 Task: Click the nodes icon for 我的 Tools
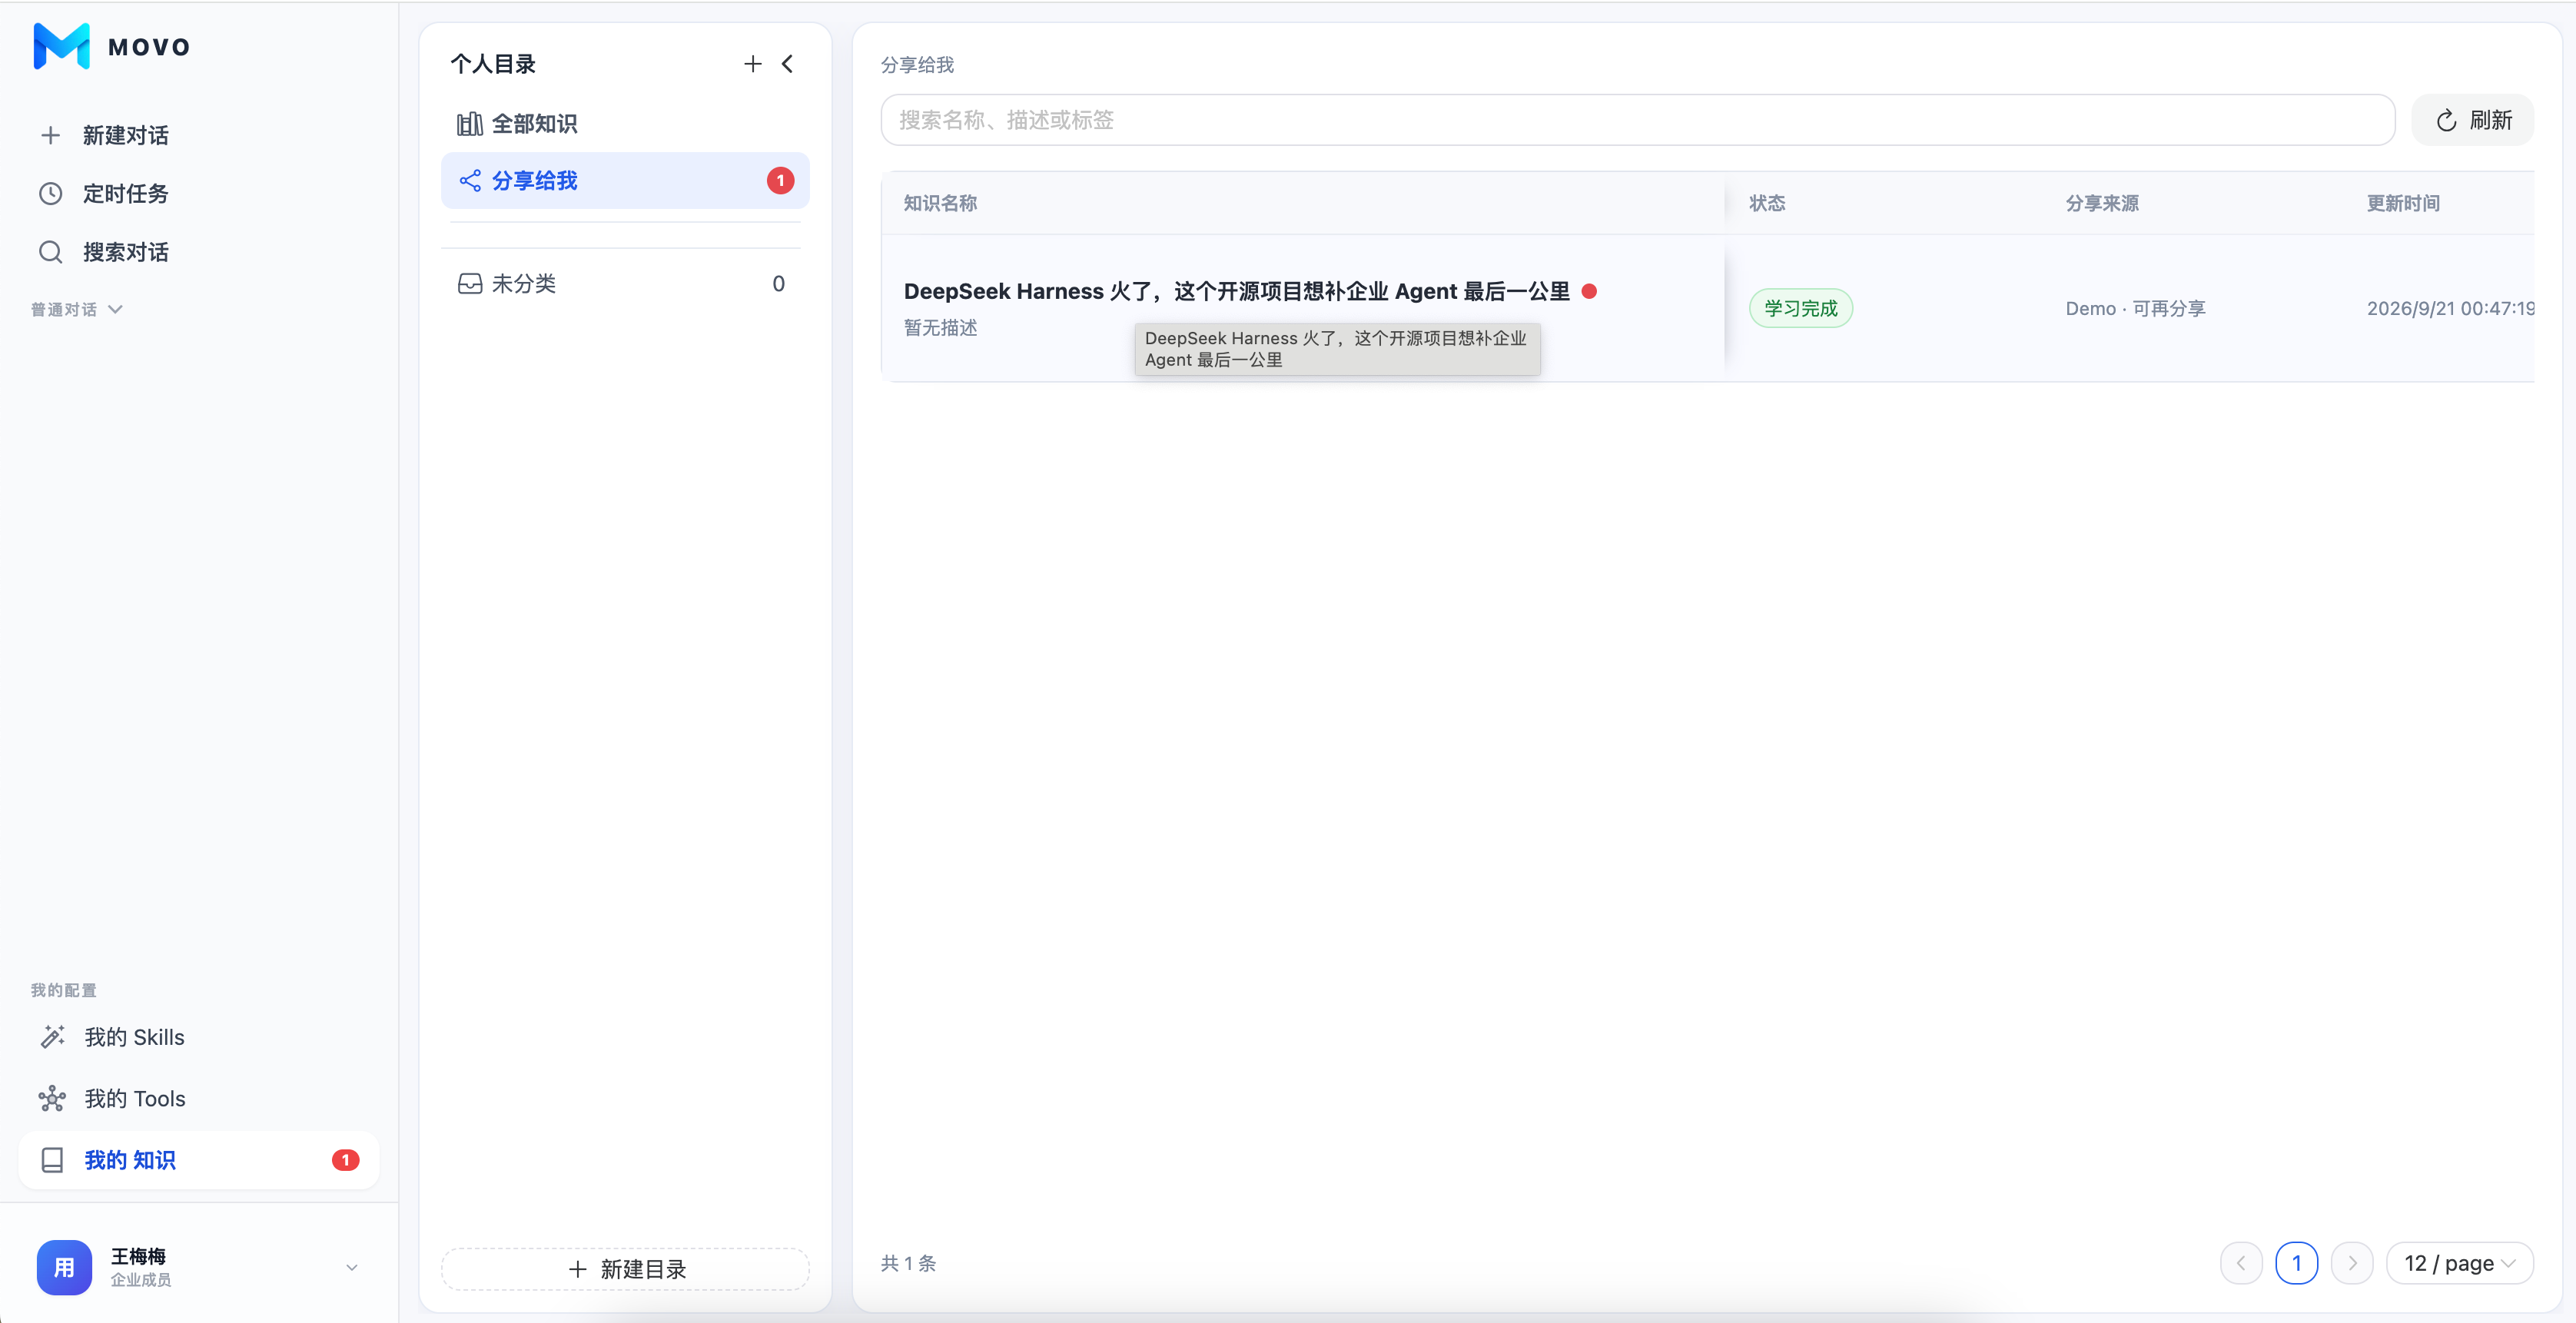pyautogui.click(x=53, y=1099)
